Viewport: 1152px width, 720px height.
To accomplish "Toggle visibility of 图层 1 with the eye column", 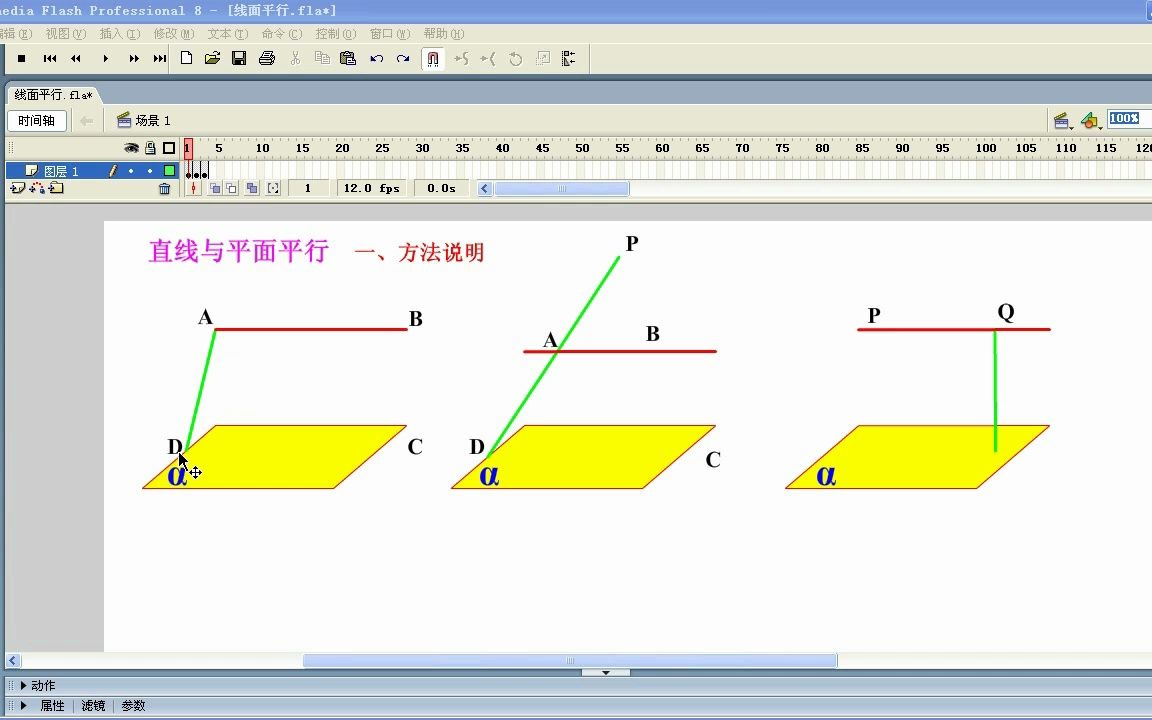I will 131,171.
